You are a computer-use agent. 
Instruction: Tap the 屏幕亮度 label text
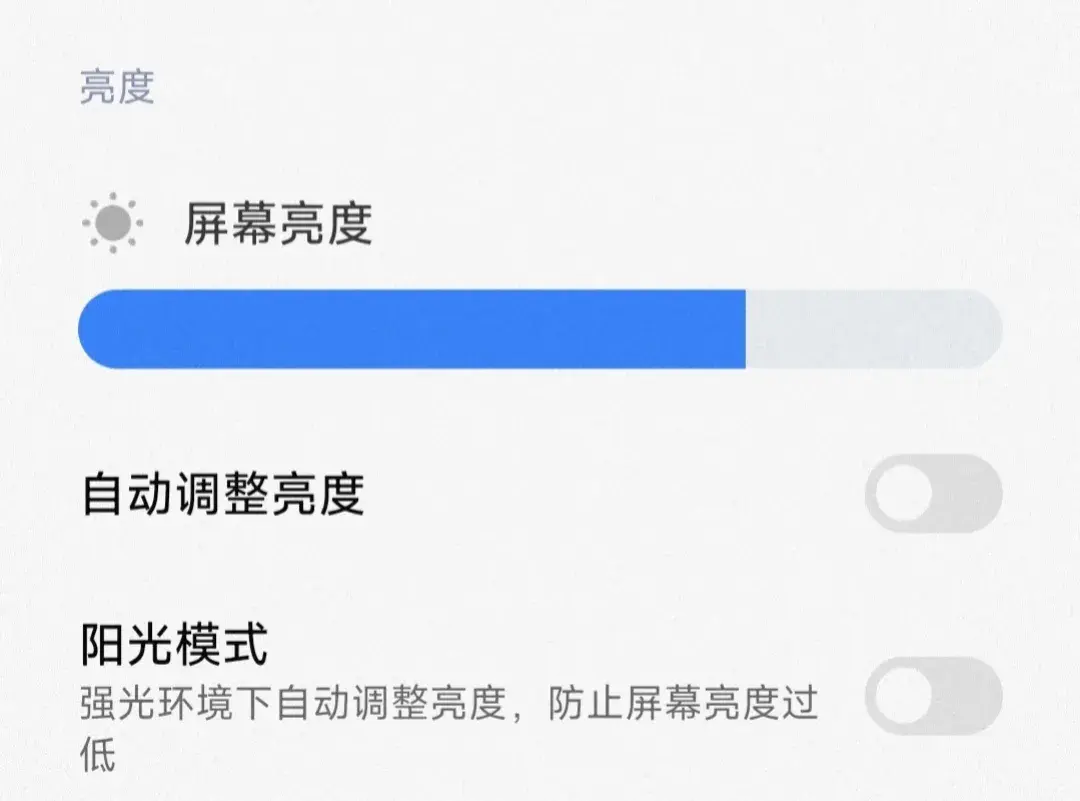pos(278,223)
